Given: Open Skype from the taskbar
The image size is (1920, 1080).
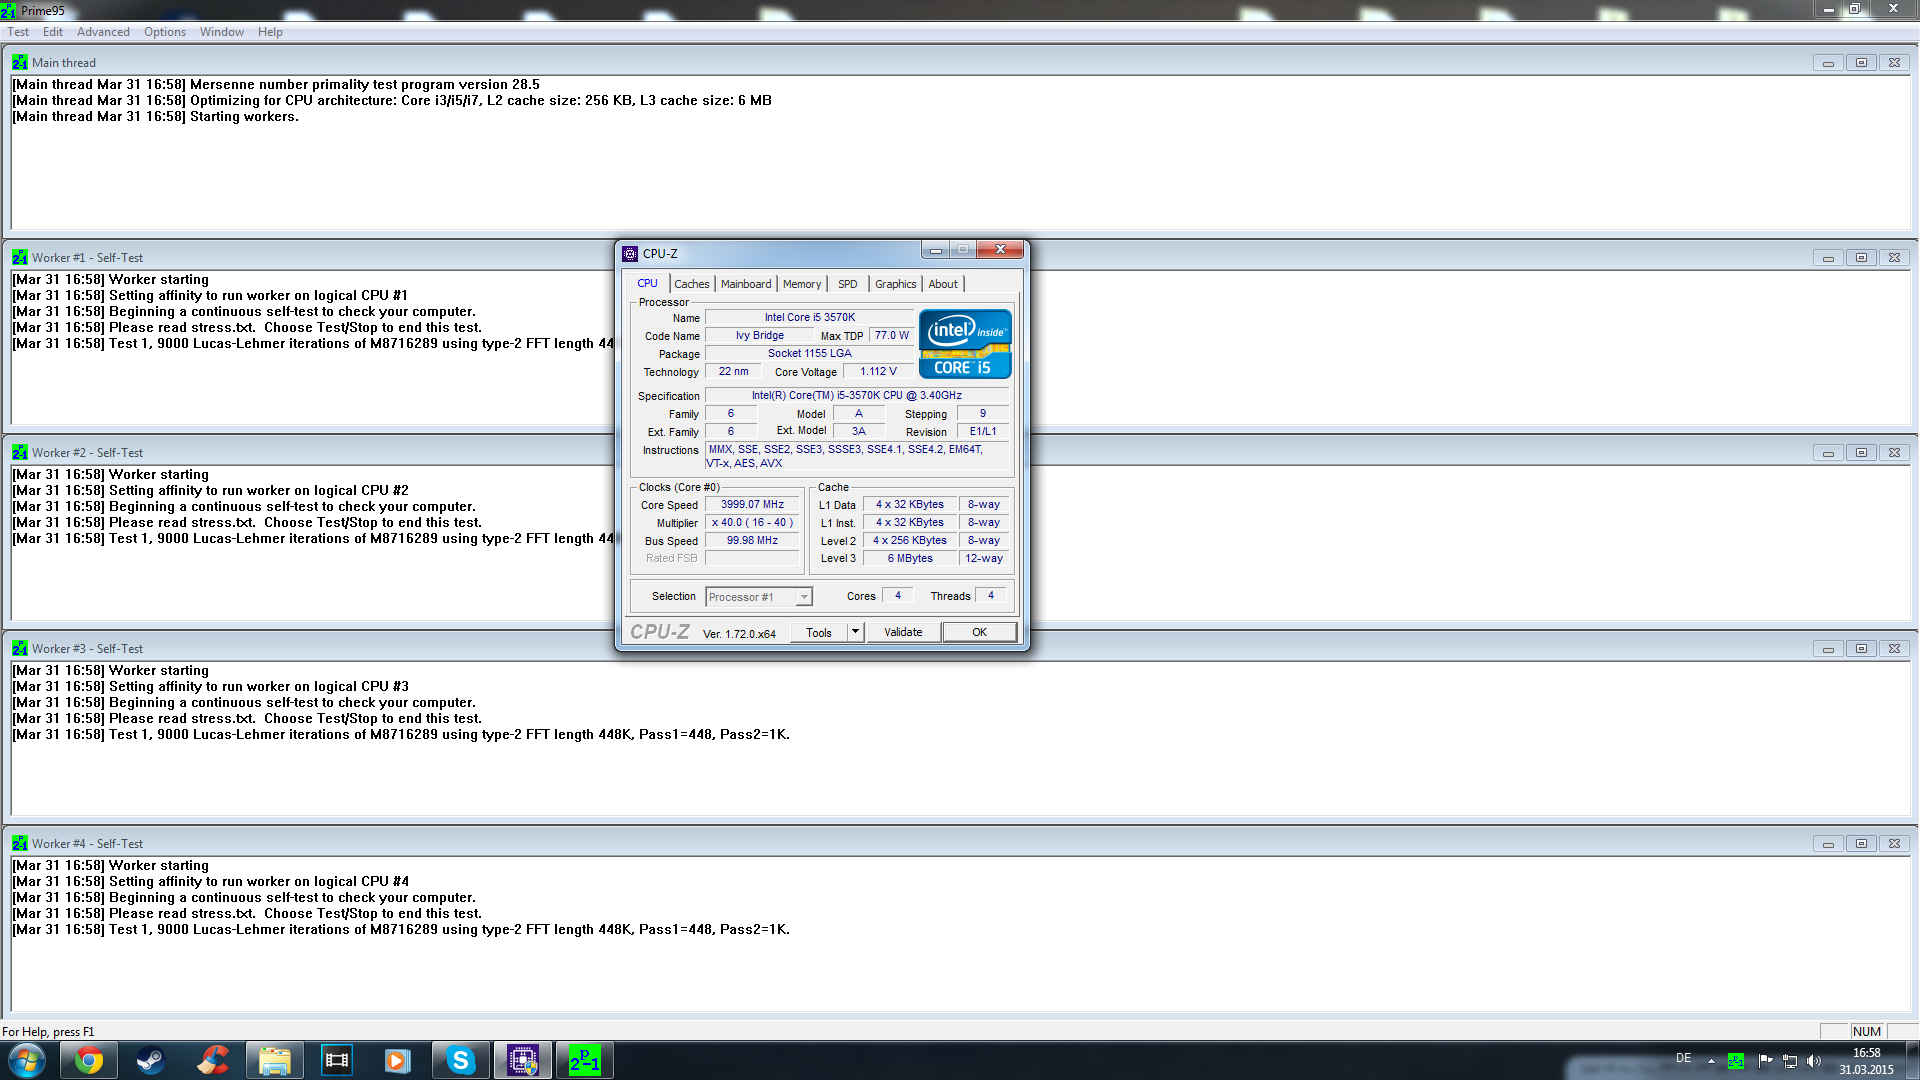Looking at the screenshot, I should coord(460,1060).
